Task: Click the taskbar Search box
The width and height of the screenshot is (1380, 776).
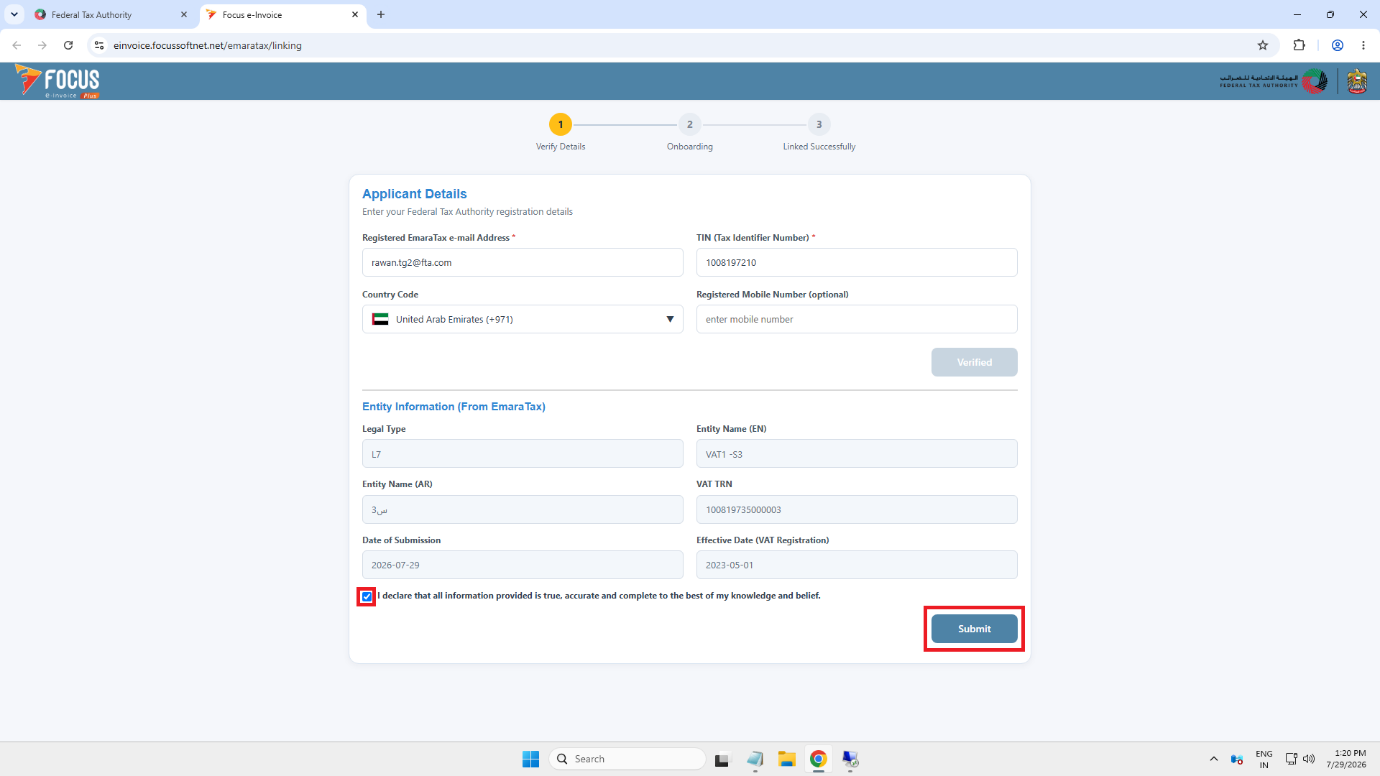Action: pyautogui.click(x=626, y=759)
